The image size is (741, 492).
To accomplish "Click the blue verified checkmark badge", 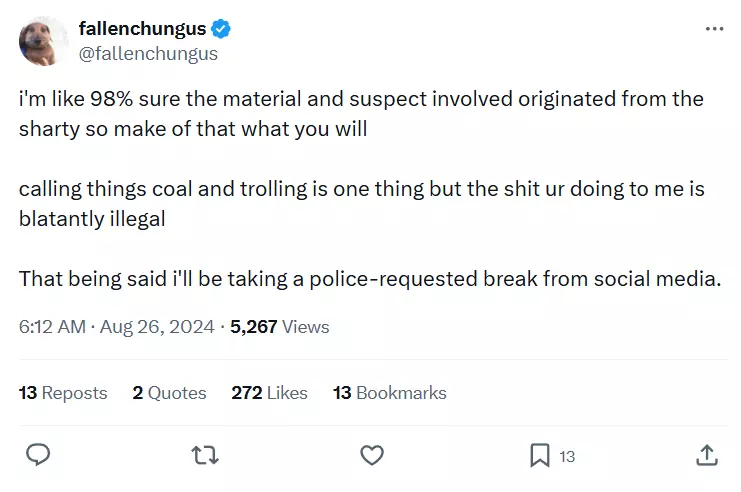I will [221, 29].
